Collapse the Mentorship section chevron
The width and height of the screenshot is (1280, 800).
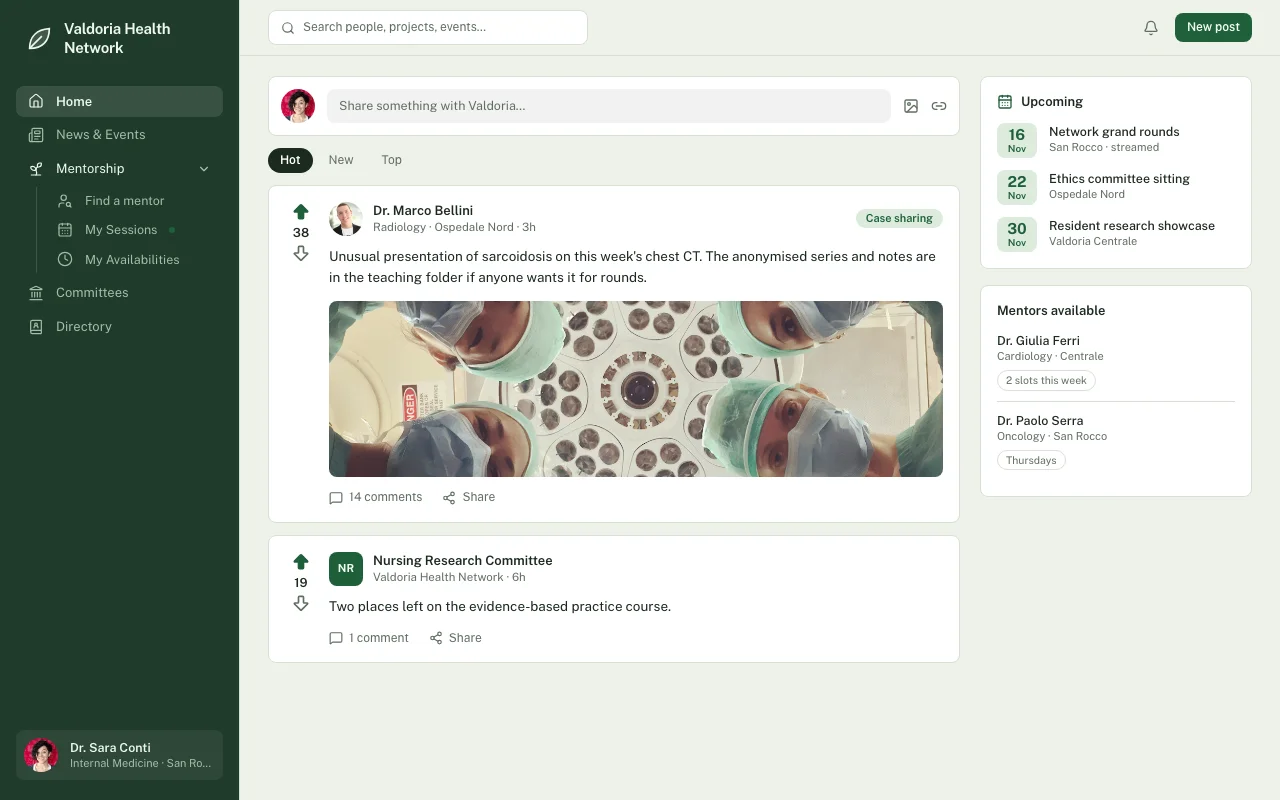(x=204, y=169)
